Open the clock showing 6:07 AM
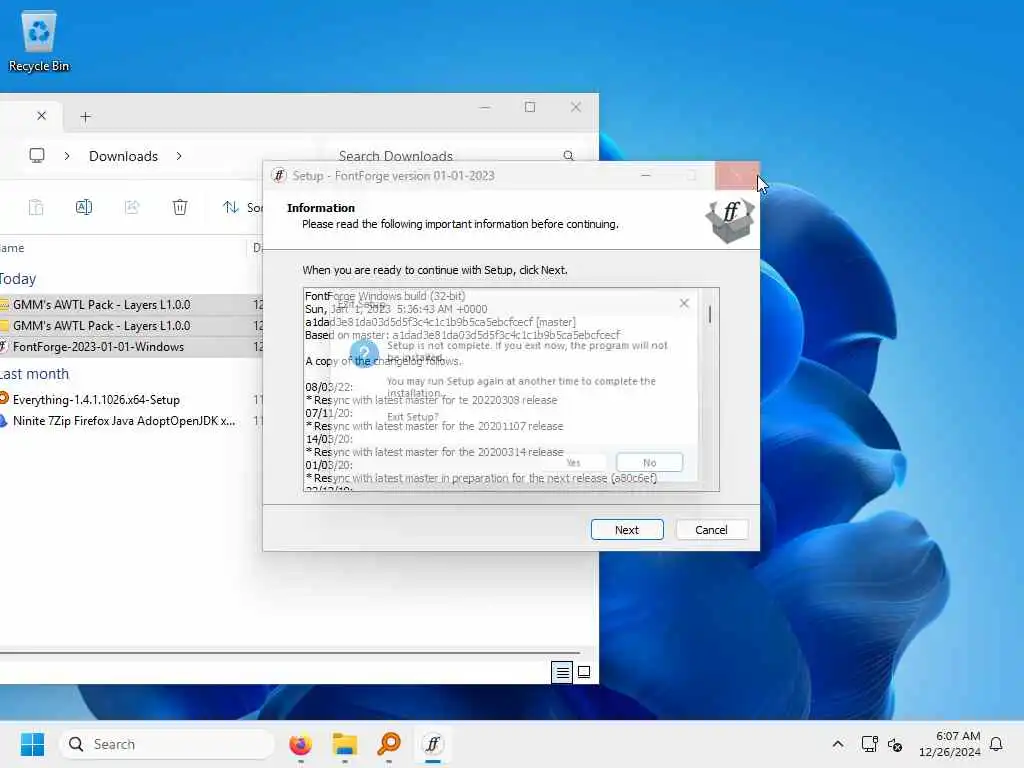1024x768 pixels. 950,744
